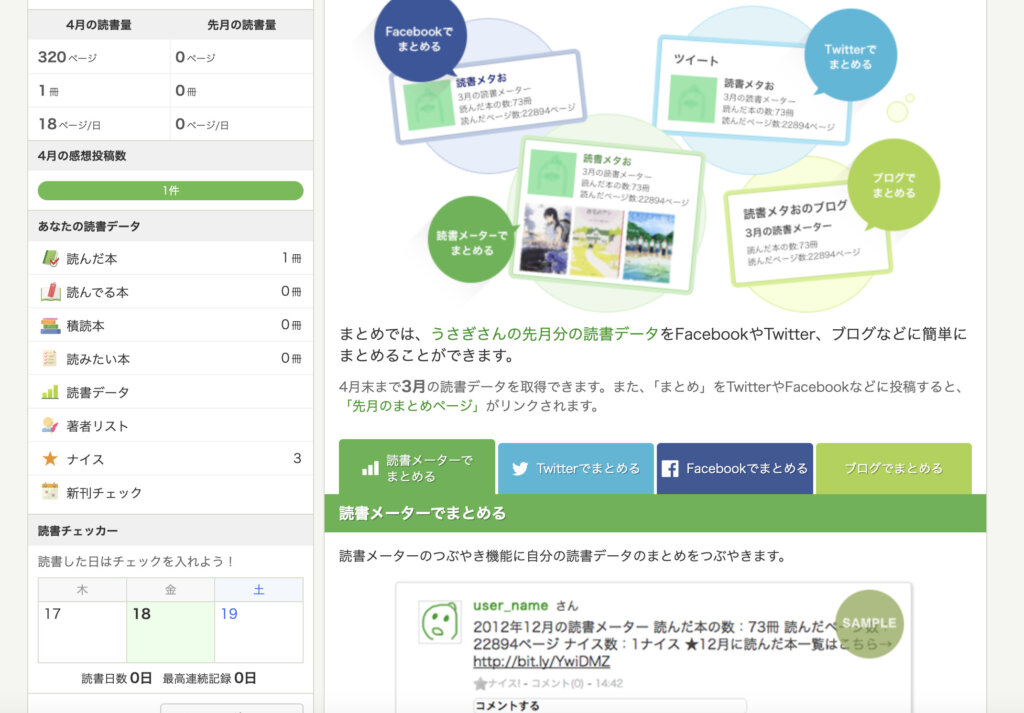This screenshot has width=1024, height=713.
Task: Open the http://bit.ly/YwiDMZ link
Action: coord(541,662)
